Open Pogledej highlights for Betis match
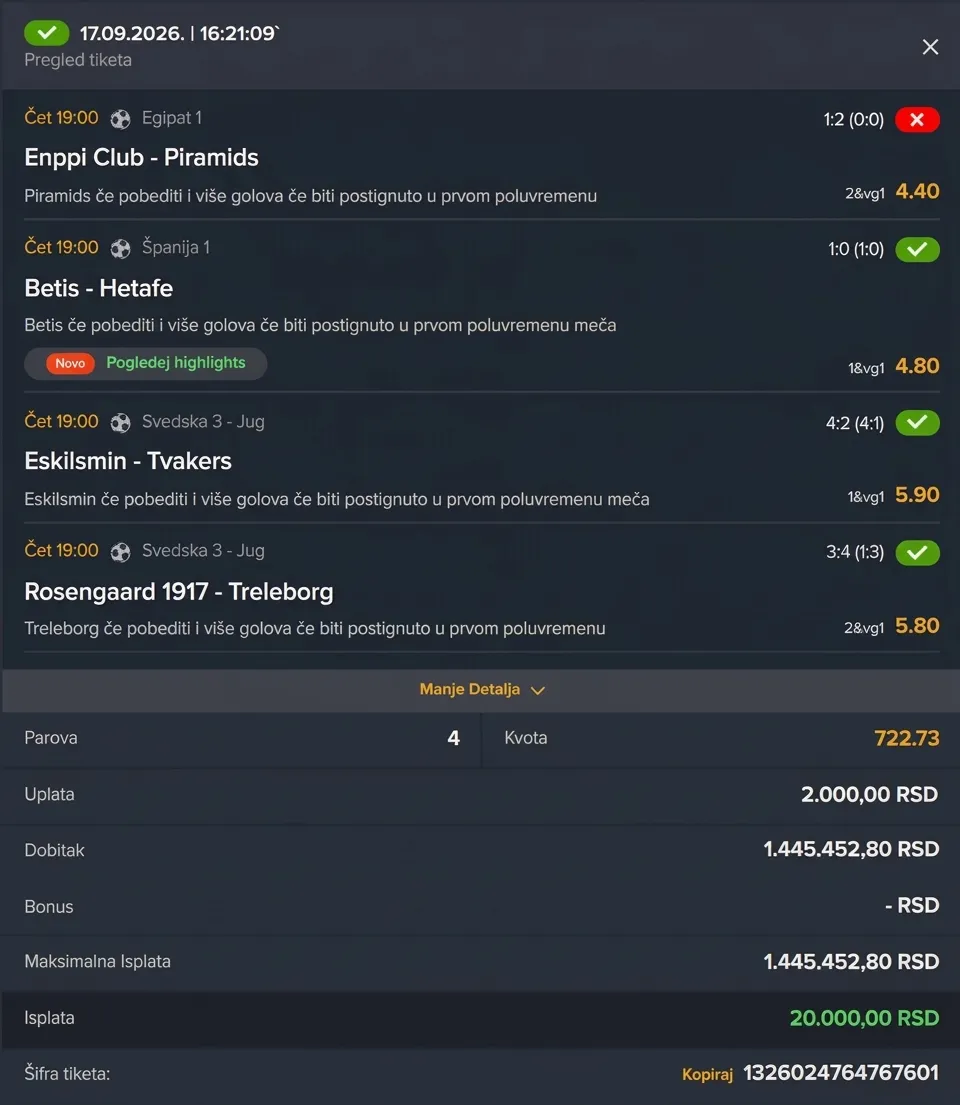This screenshot has height=1105, width=960. 176,363
